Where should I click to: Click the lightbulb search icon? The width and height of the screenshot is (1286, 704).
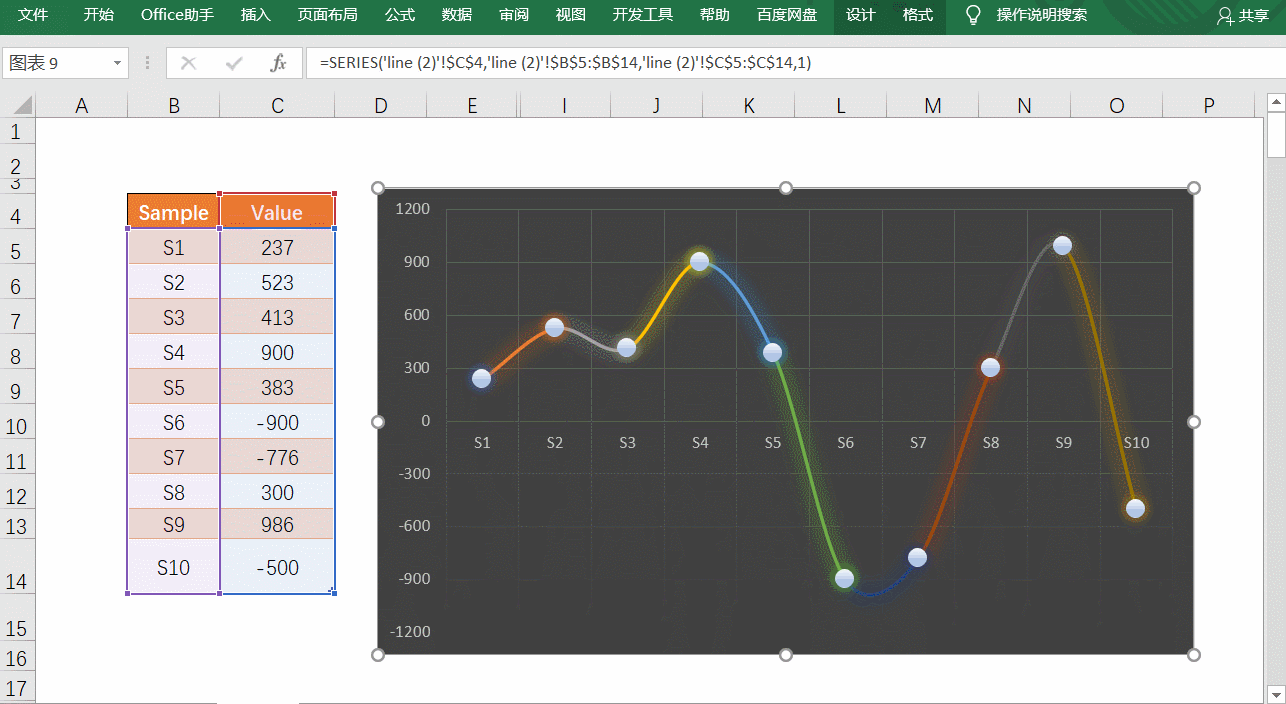coord(972,15)
